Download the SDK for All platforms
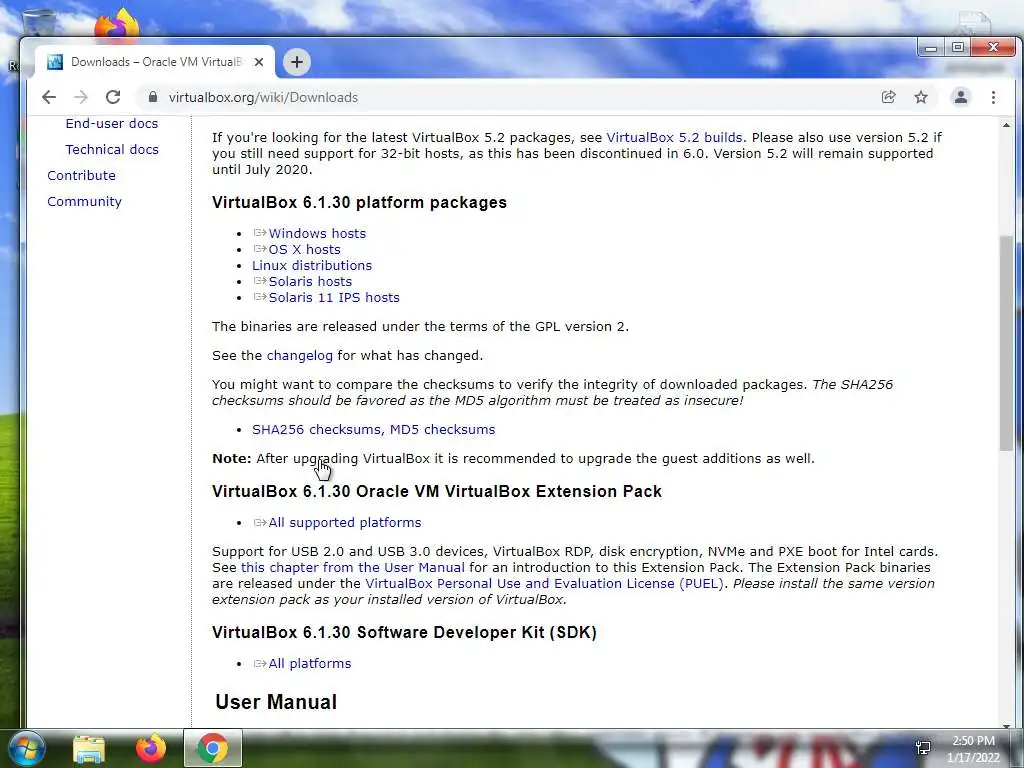This screenshot has height=768, width=1024. tap(310, 664)
